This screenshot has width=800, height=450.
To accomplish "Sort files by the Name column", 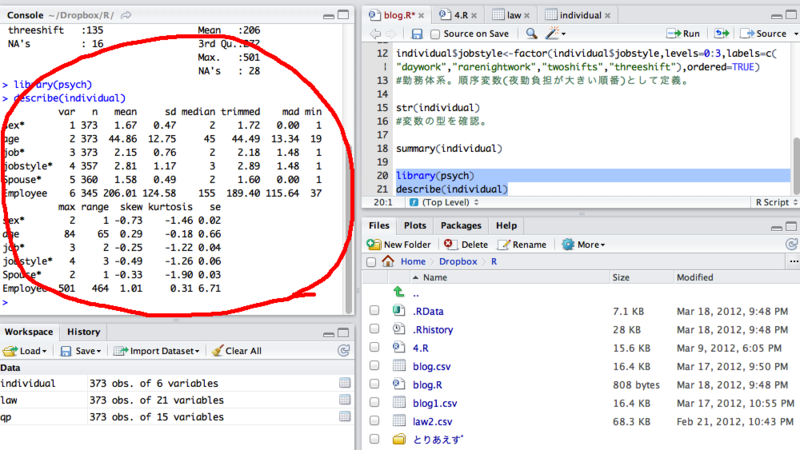I will [435, 277].
